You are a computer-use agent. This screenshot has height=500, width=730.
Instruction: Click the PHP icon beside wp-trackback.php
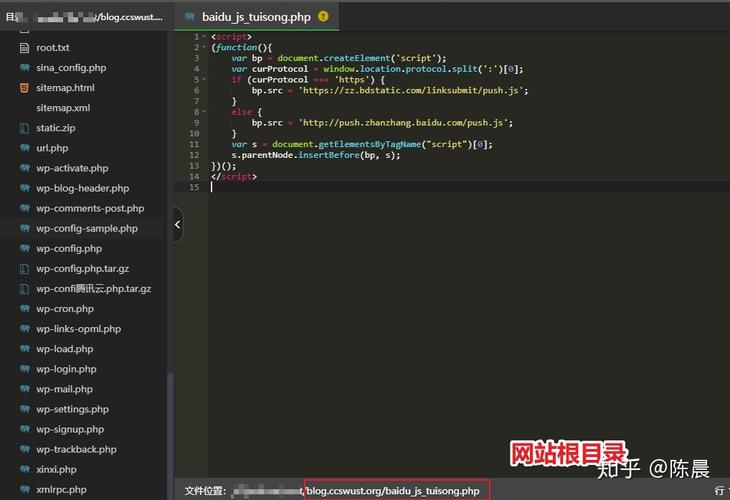point(25,449)
